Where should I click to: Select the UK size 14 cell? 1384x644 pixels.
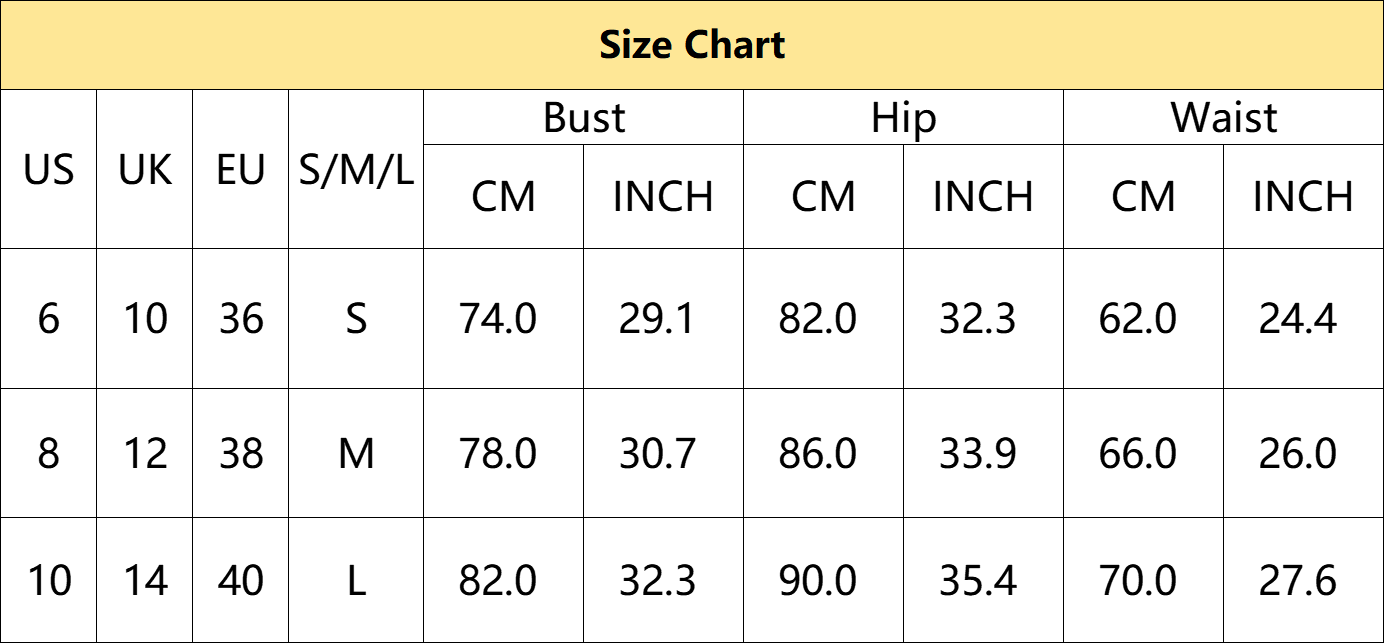(145, 581)
